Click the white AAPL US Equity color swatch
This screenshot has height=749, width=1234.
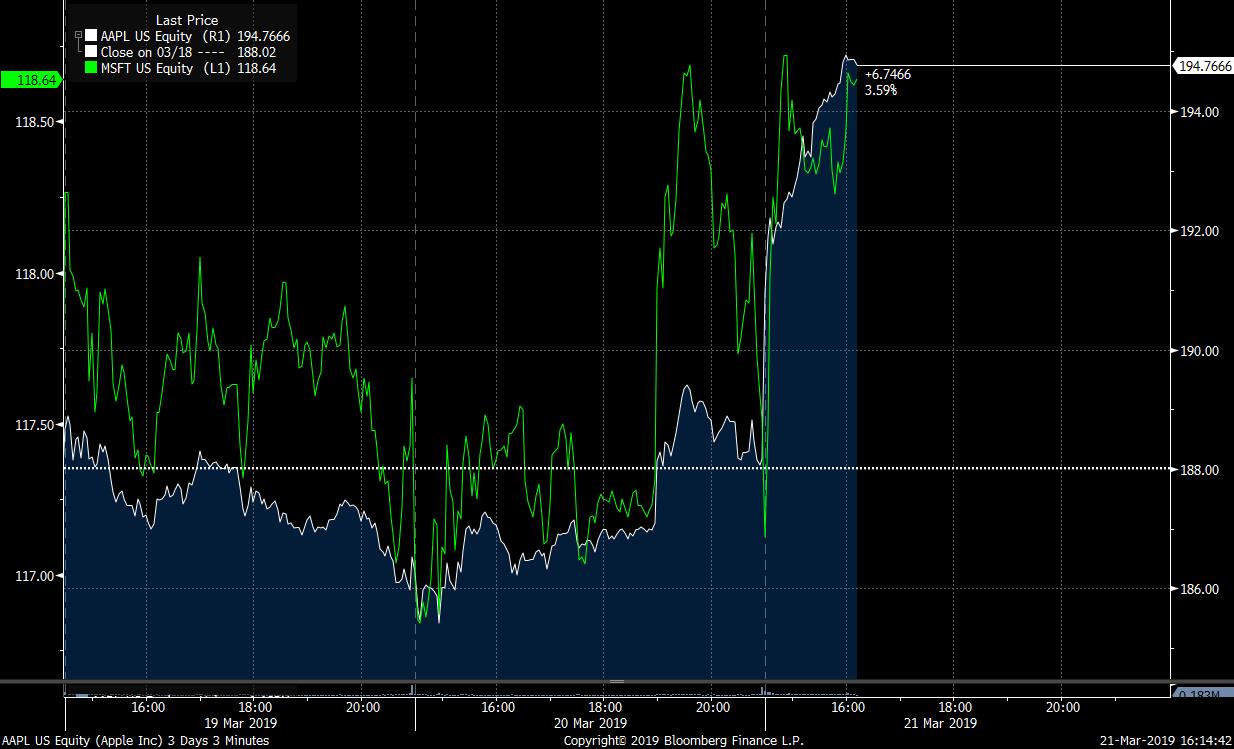(92, 37)
